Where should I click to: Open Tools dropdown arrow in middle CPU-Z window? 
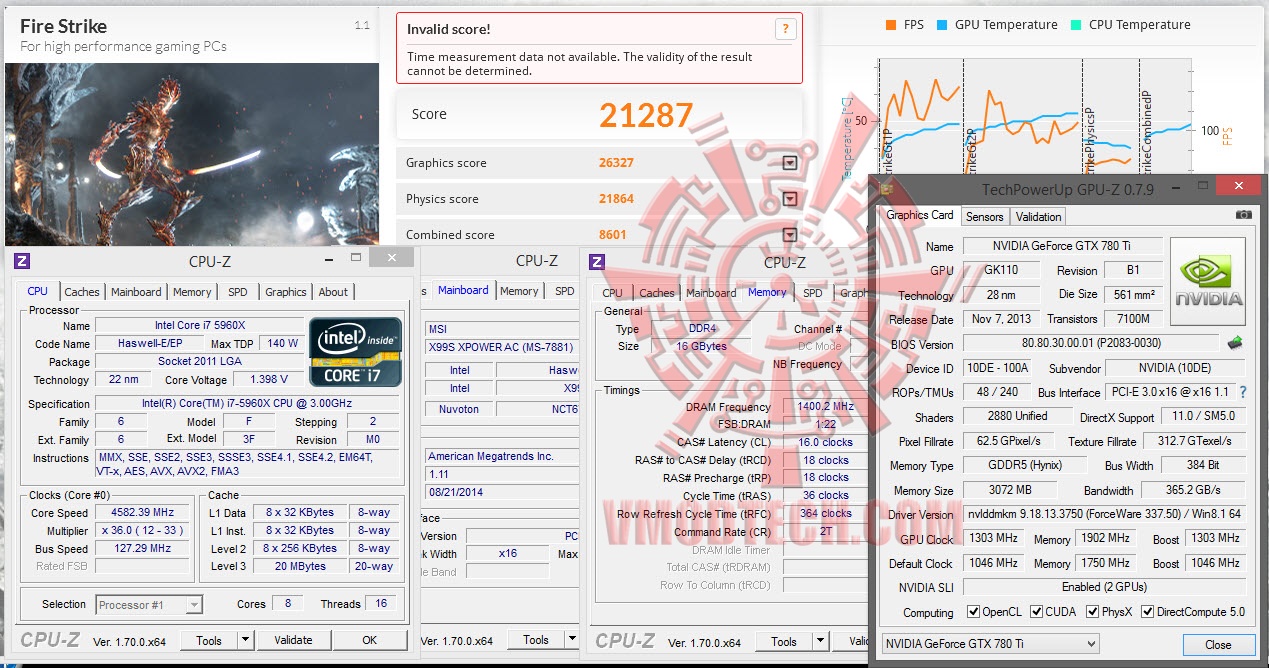(572, 640)
